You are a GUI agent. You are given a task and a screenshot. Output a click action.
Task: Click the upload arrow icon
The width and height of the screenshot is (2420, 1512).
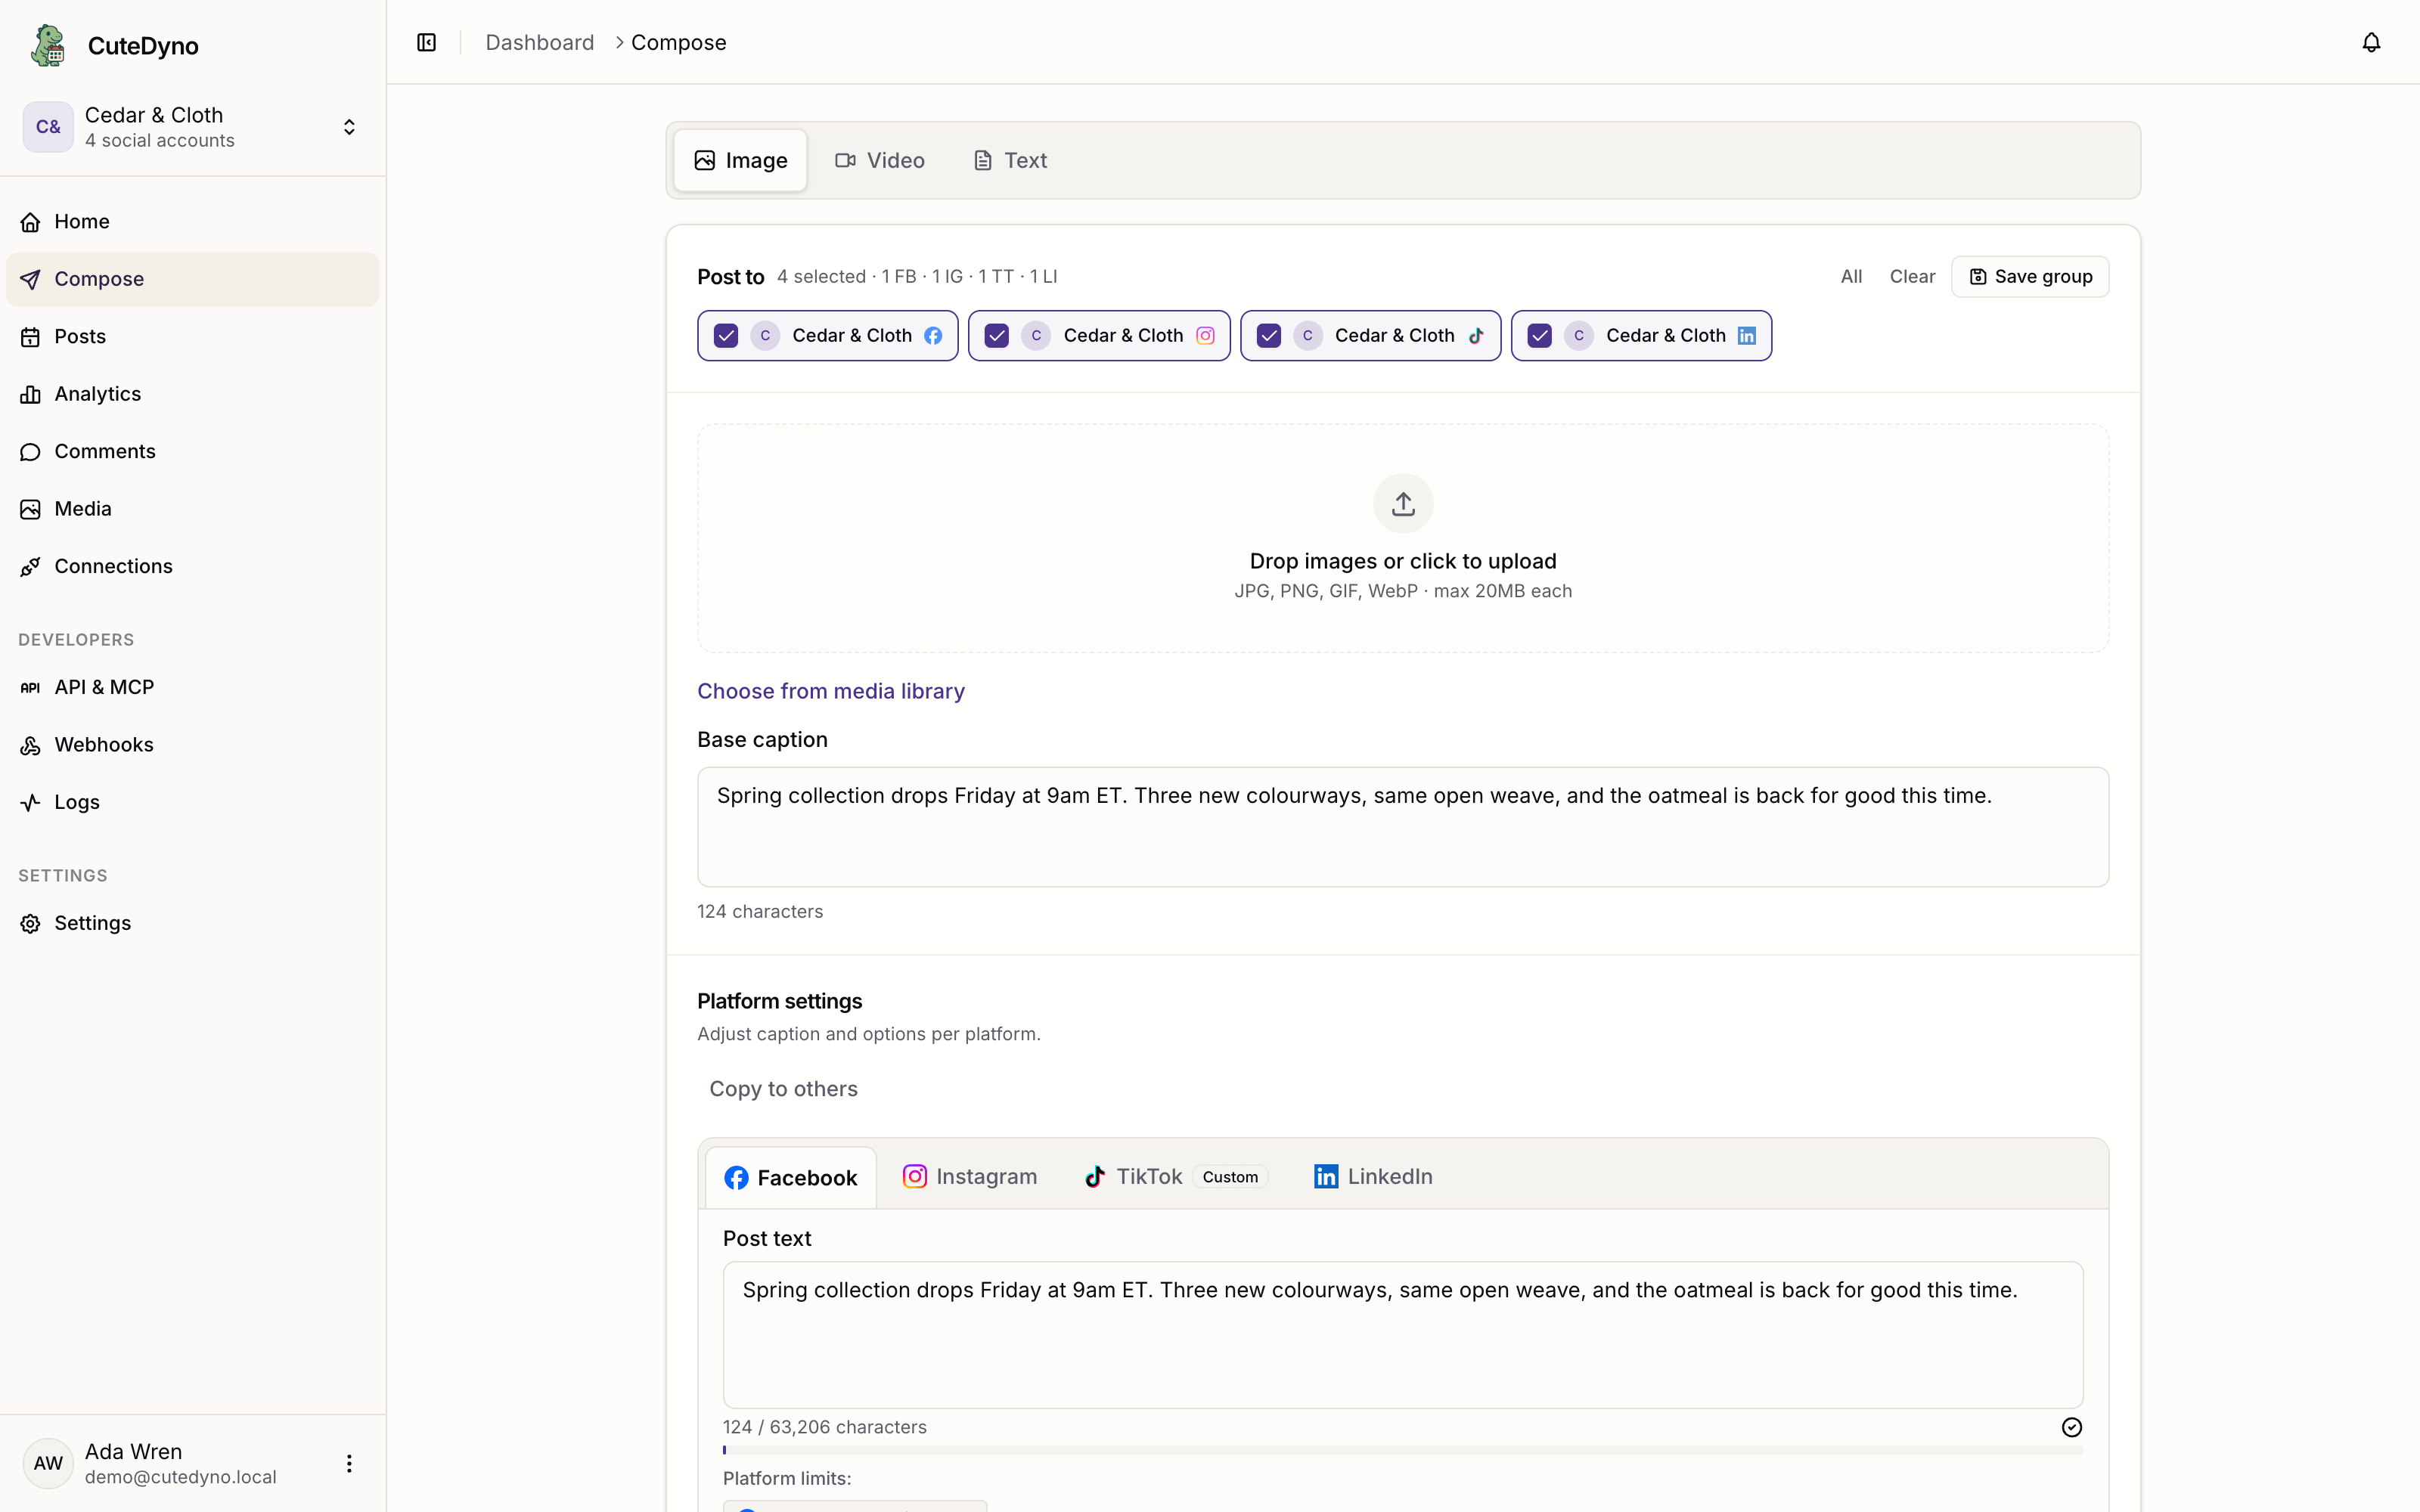click(x=1403, y=503)
